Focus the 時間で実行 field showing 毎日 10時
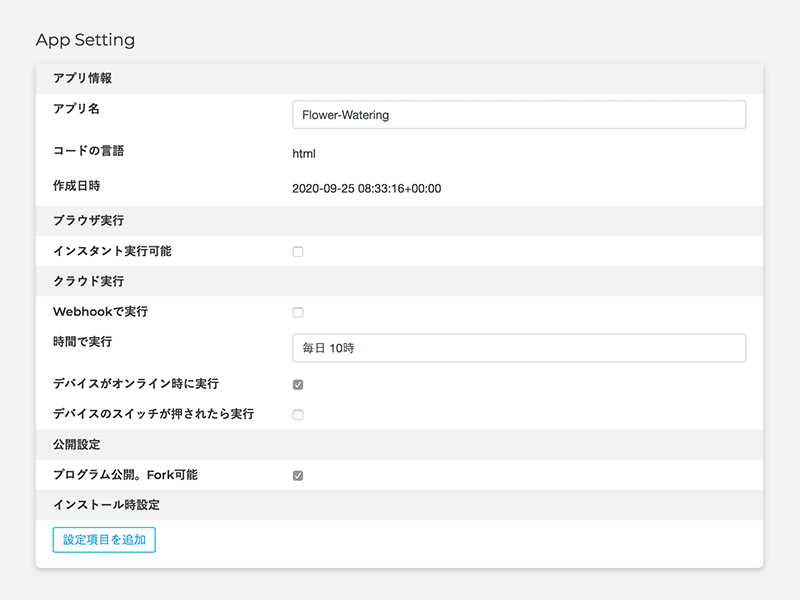 coord(518,348)
